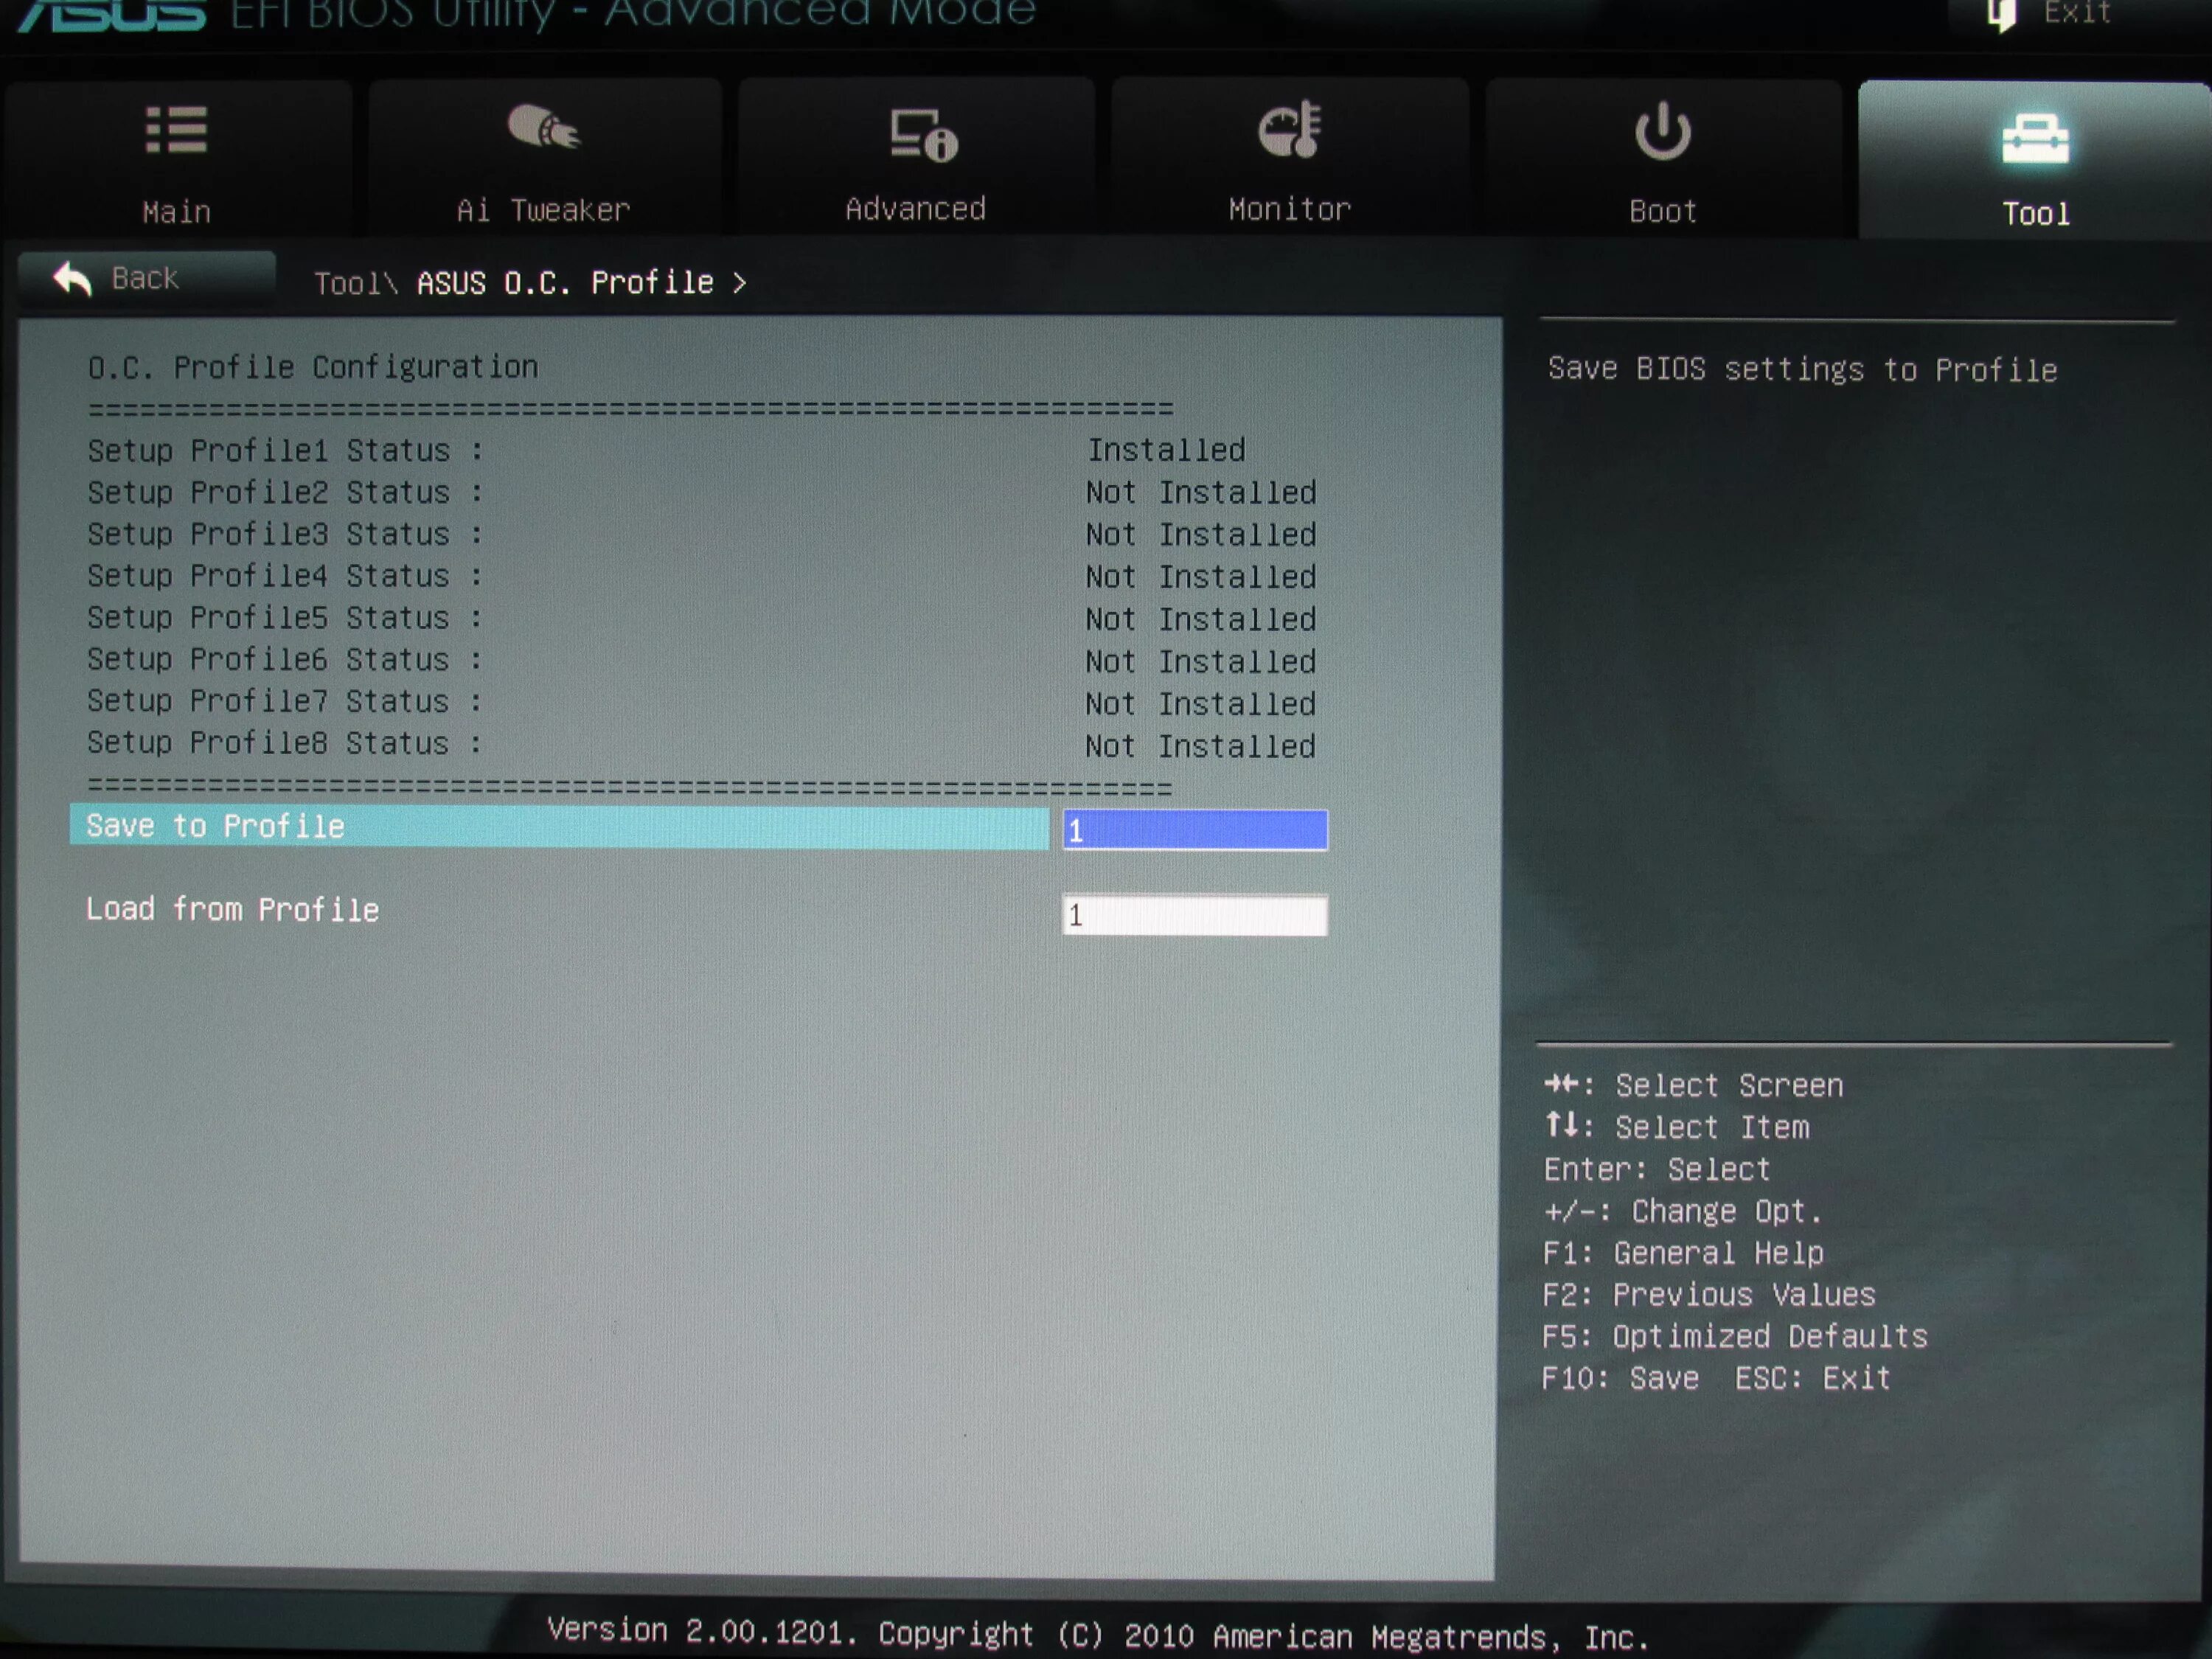This screenshot has width=2212, height=1659.
Task: Click the ASUS O.C. Profile breadcrumb
Action: tap(565, 282)
